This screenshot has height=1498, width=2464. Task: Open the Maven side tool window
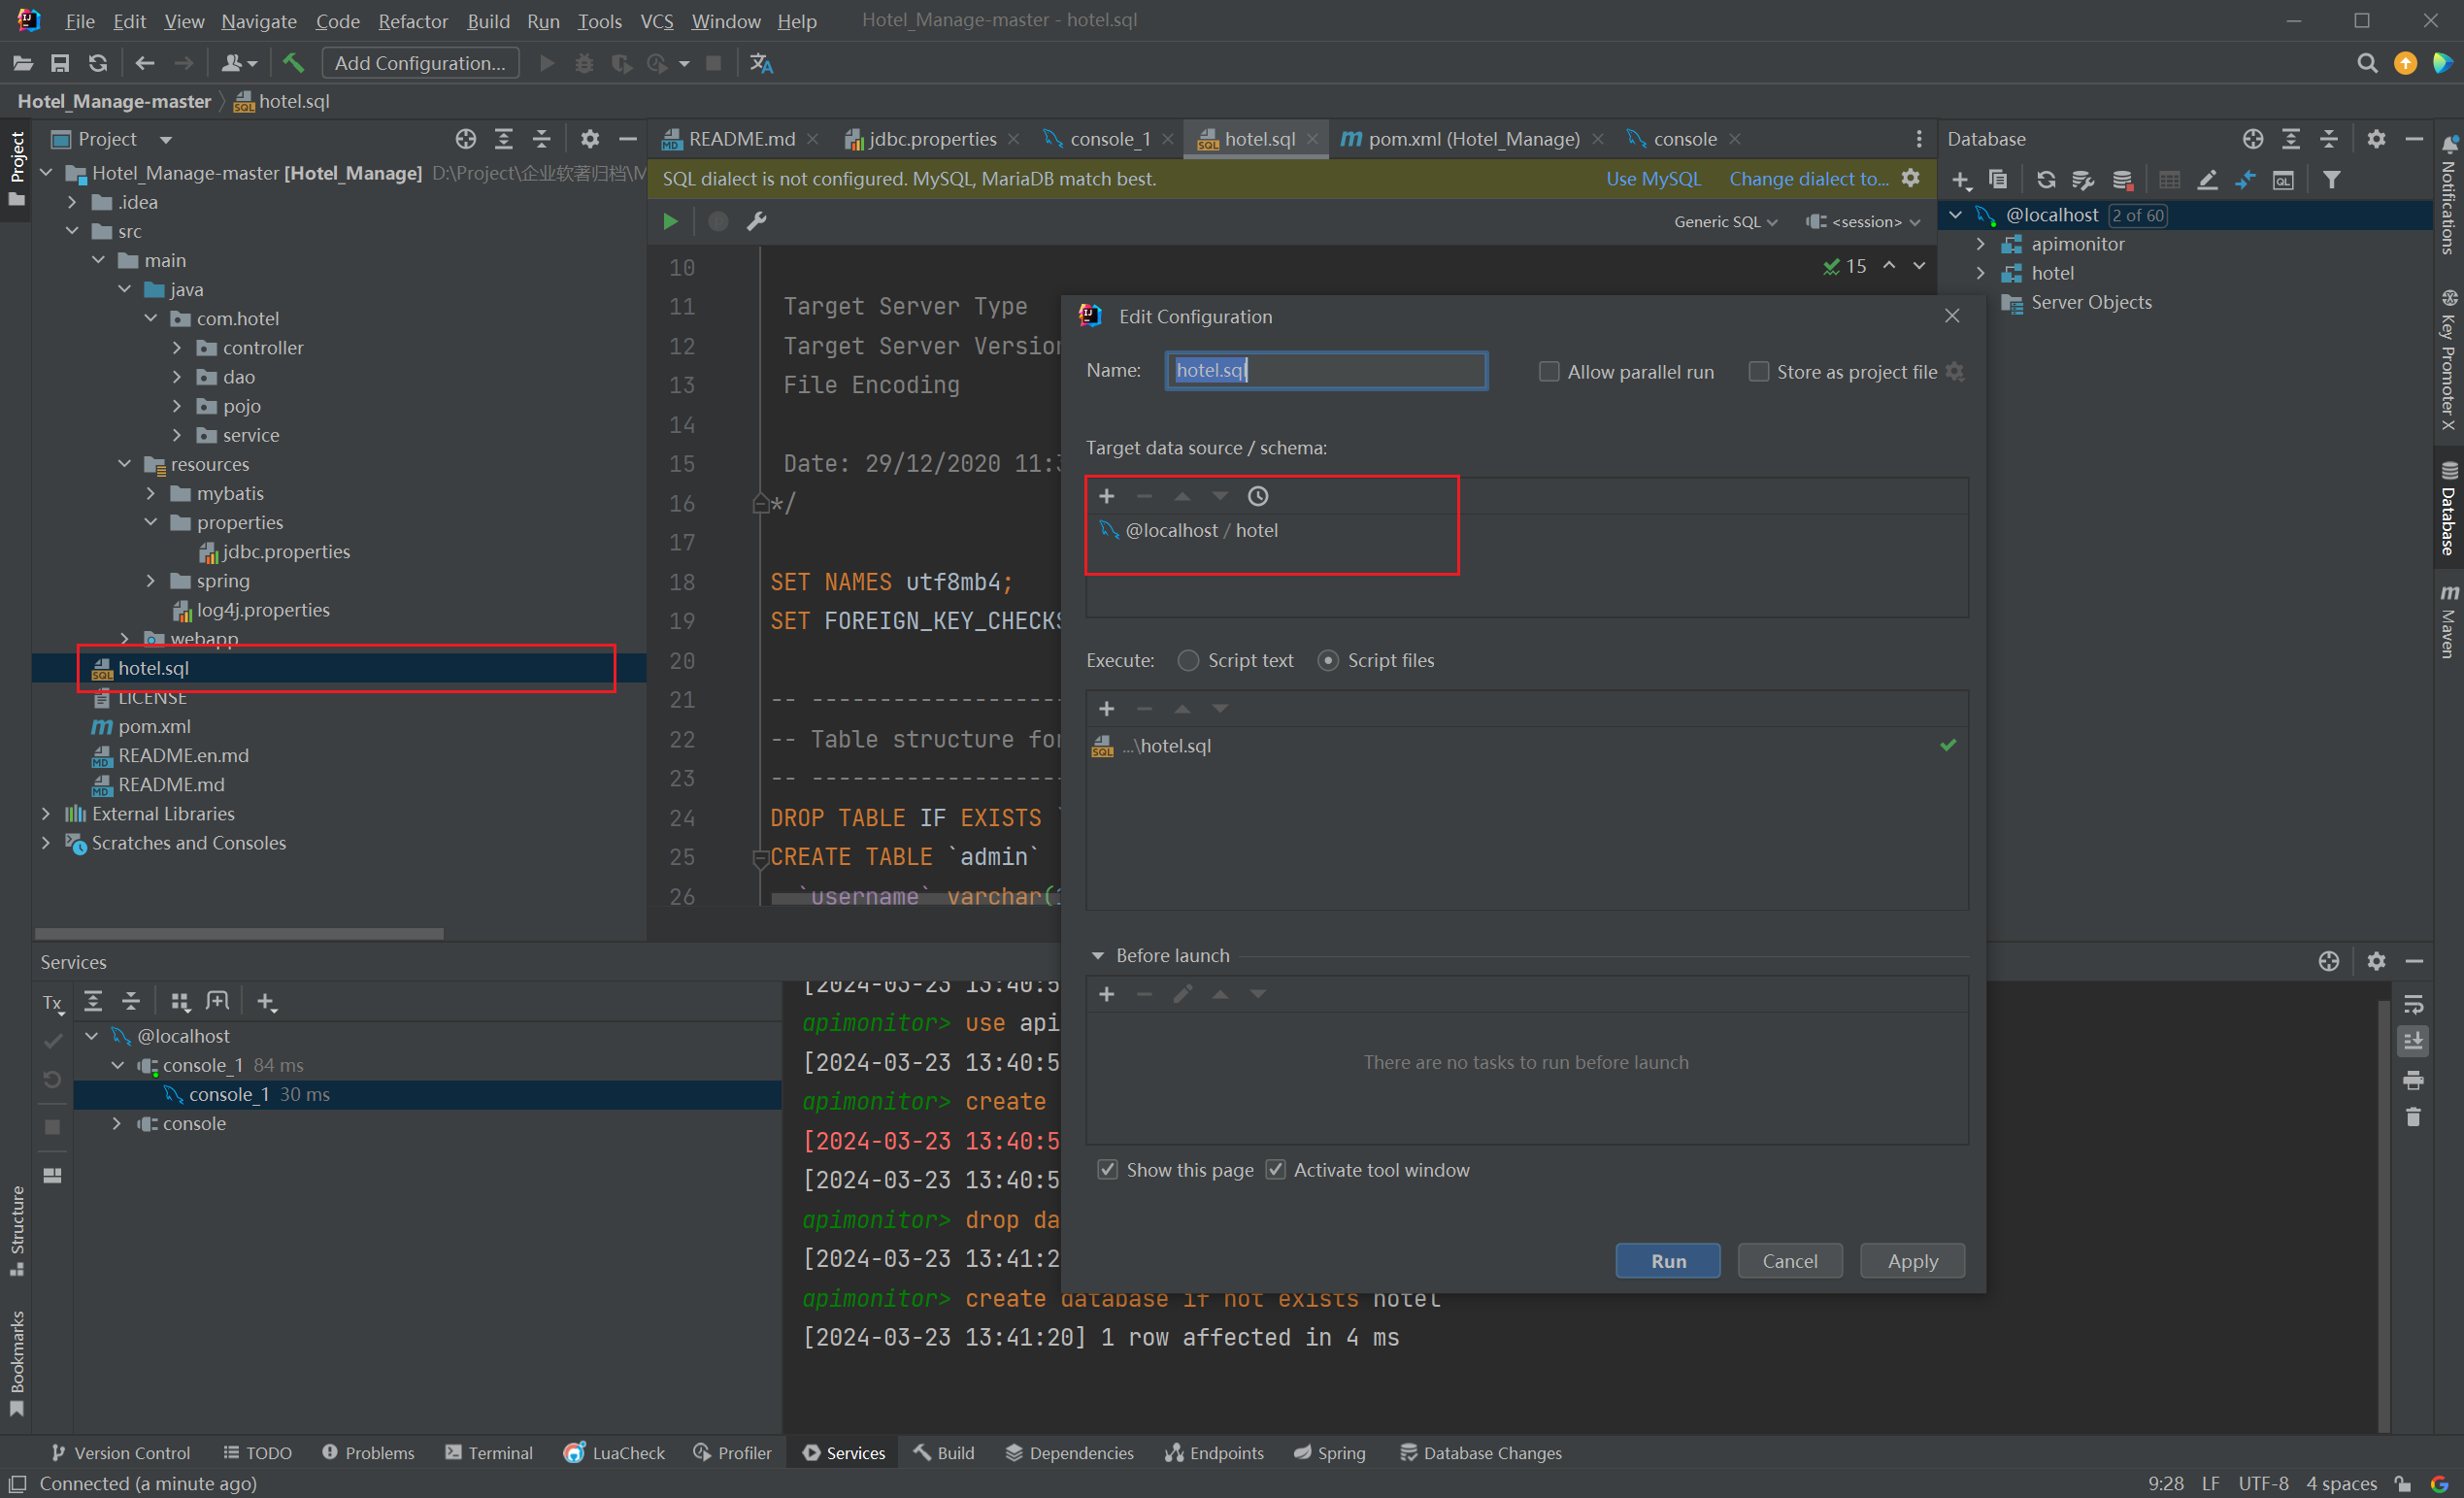pos(2448,620)
